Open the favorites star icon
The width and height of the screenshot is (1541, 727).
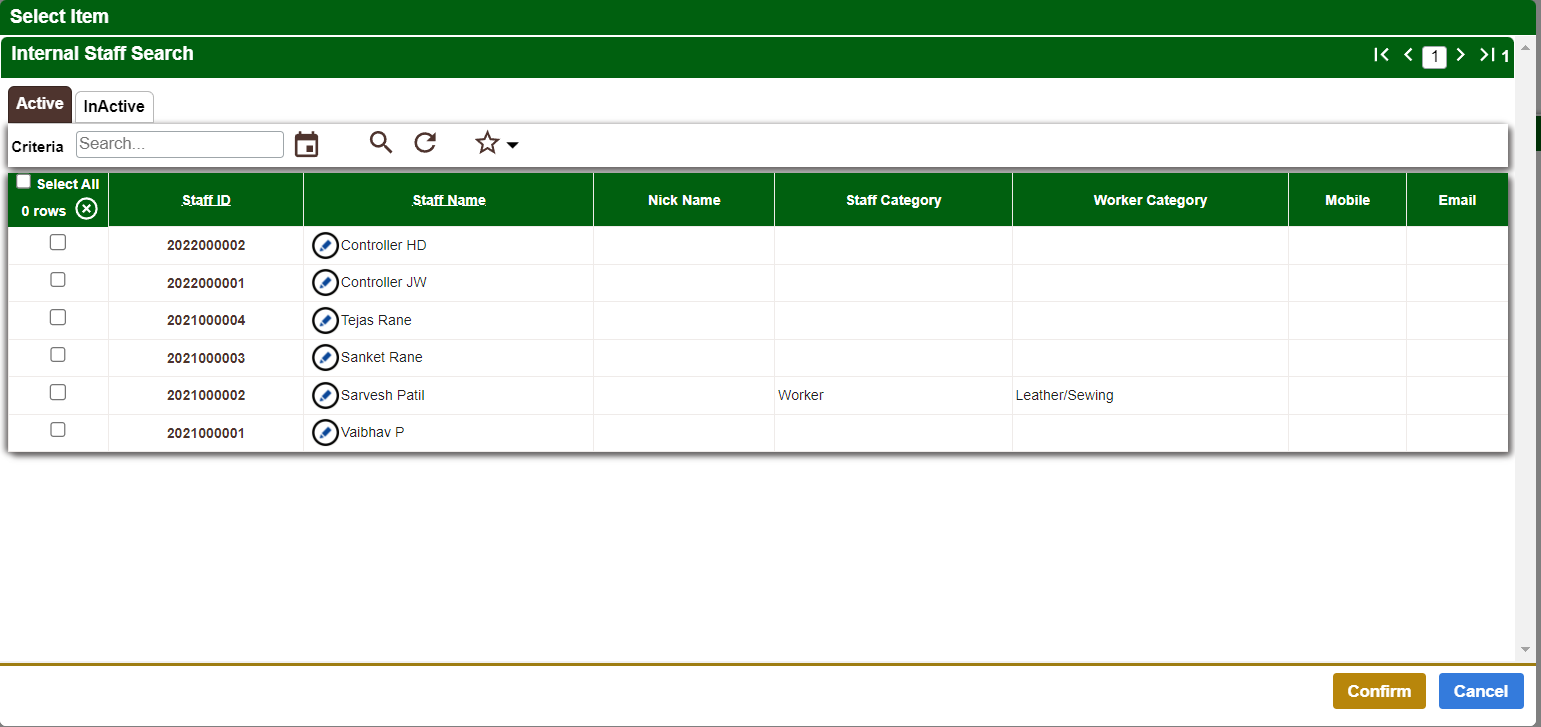(487, 143)
